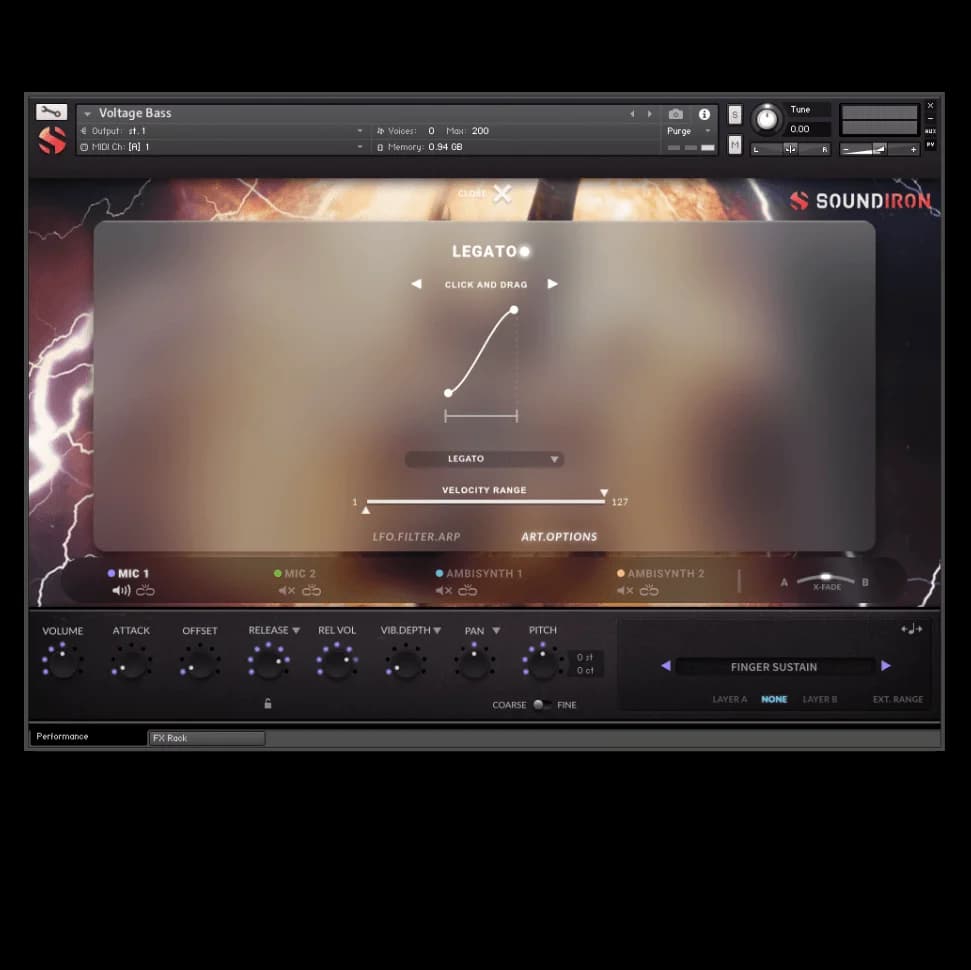Click the wrench icon in the instrument header
Image resolution: width=971 pixels, height=970 pixels.
[x=51, y=111]
